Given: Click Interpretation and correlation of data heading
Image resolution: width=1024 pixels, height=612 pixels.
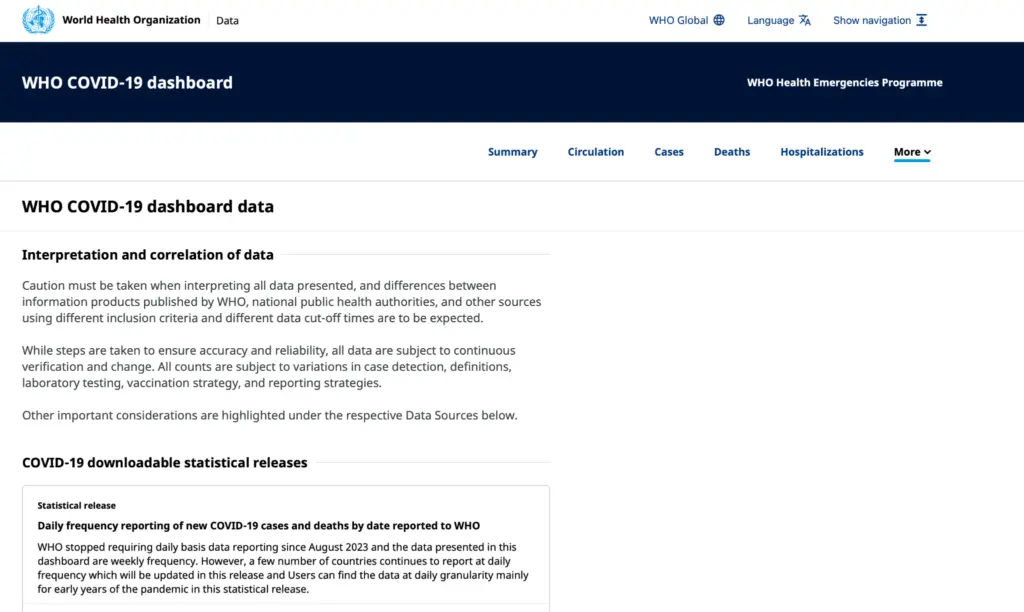Looking at the screenshot, I should click(148, 255).
